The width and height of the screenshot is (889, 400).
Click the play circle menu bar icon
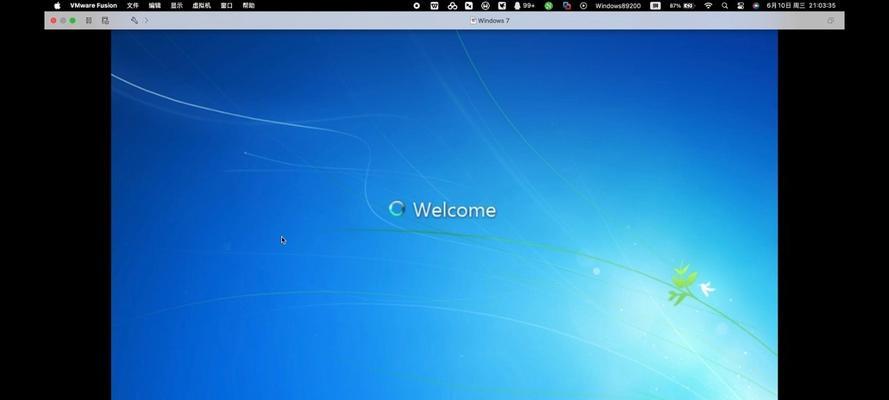click(583, 6)
